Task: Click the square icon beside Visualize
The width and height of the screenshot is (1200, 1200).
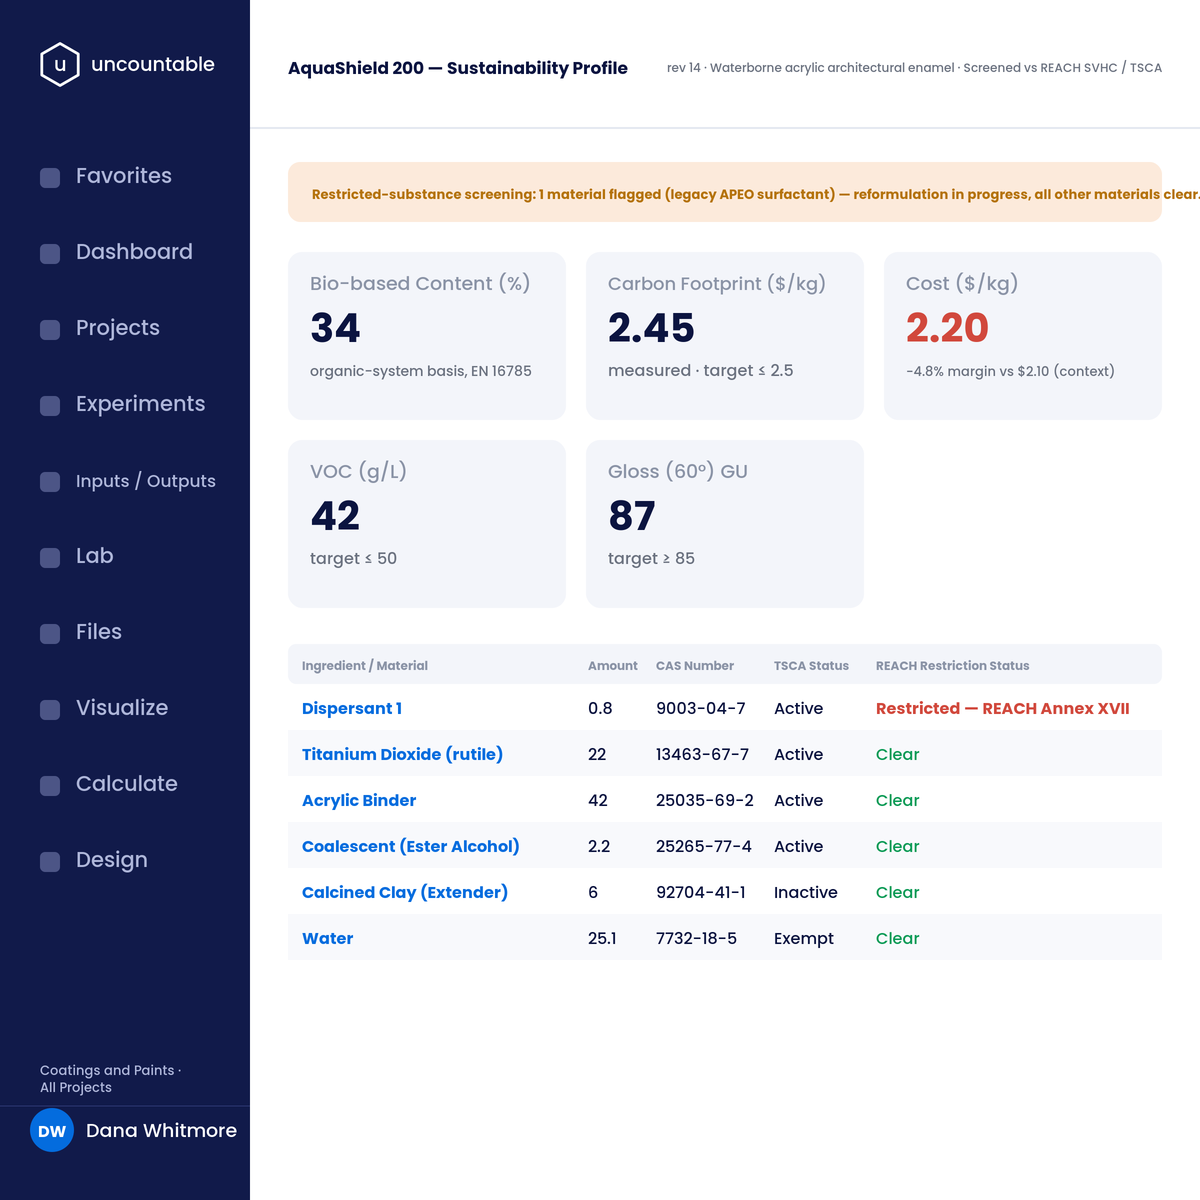Action: coord(50,710)
